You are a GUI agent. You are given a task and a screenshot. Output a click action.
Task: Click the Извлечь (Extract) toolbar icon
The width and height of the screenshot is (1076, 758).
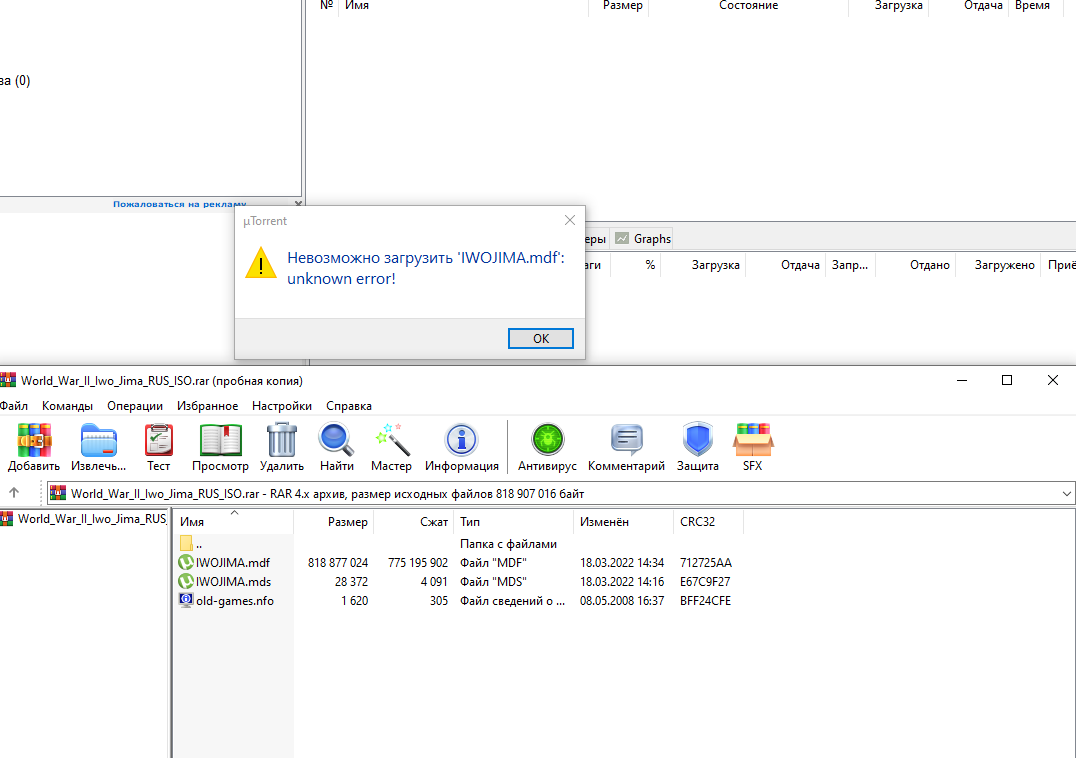98,447
